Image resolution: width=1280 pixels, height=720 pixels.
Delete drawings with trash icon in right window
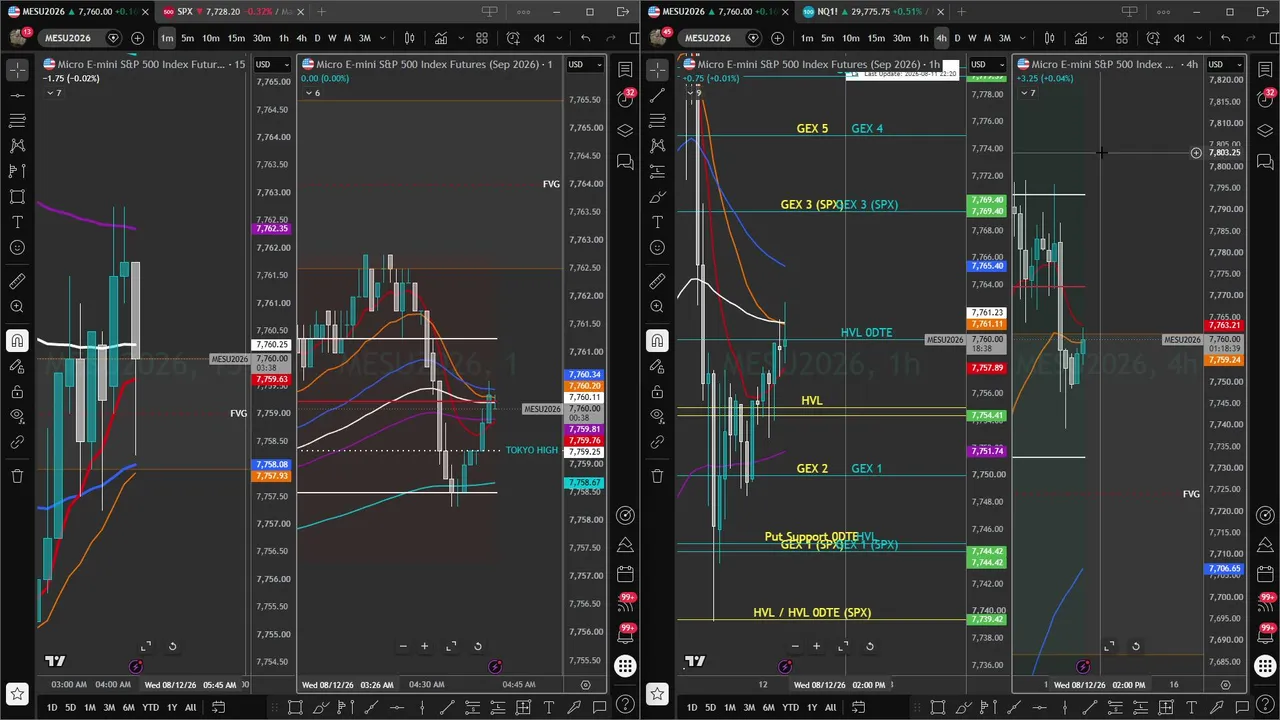tap(657, 475)
